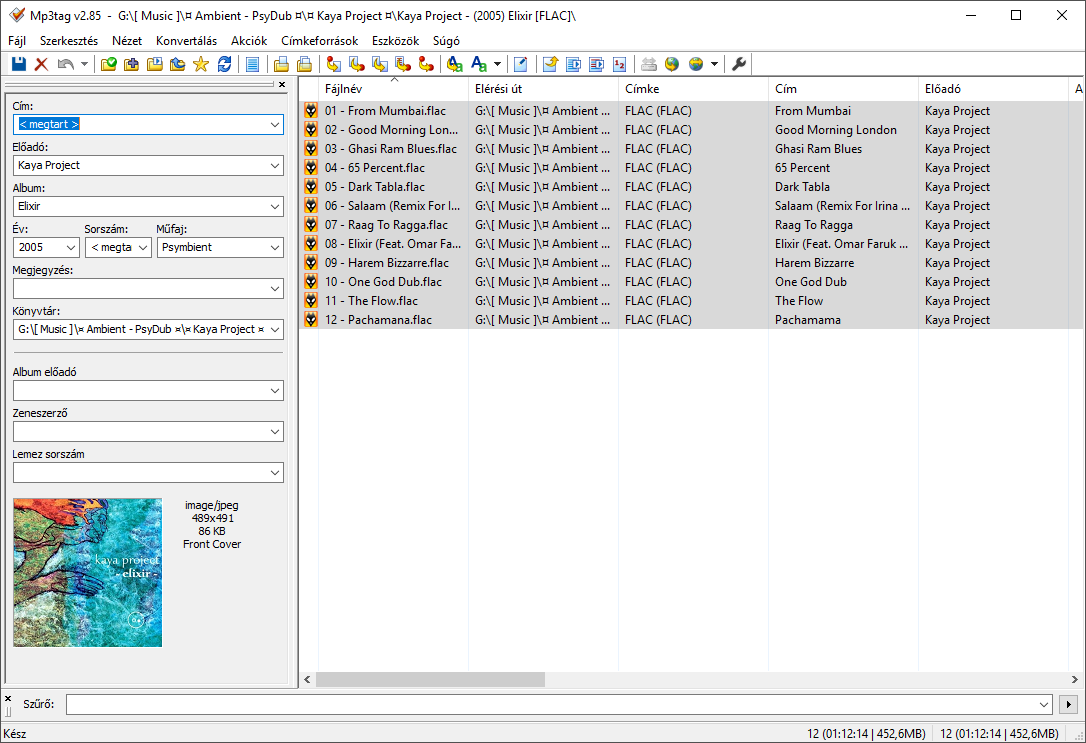Refresh file list with blue arrows icon
The height and width of the screenshot is (743, 1086).
click(224, 64)
